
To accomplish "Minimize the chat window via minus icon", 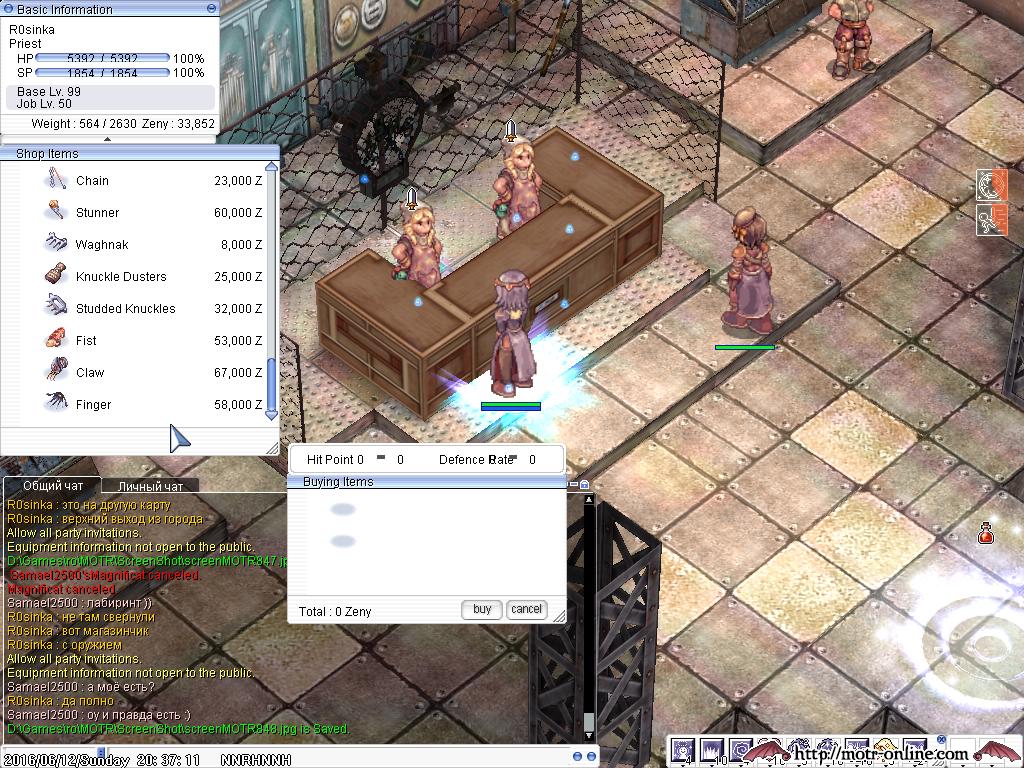I will [x=573, y=485].
